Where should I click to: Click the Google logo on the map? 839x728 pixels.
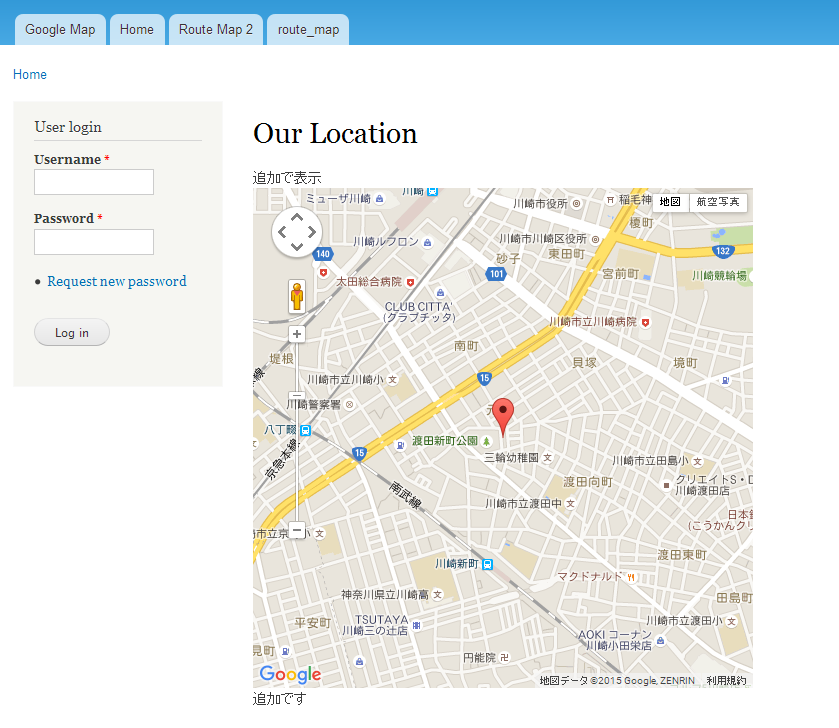tap(290, 675)
